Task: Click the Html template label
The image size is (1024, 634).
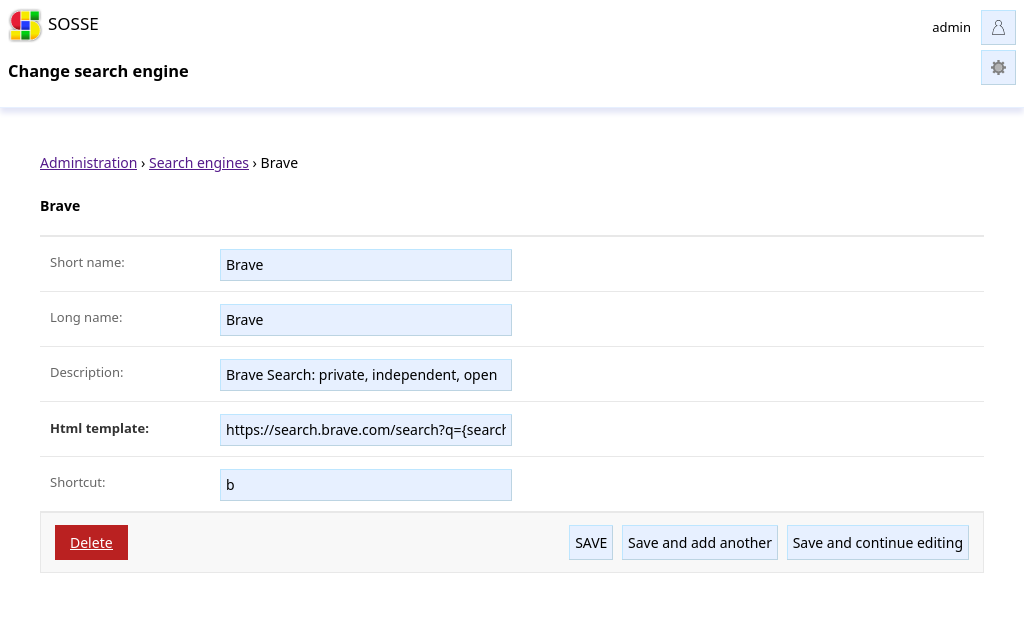Action: (99, 428)
